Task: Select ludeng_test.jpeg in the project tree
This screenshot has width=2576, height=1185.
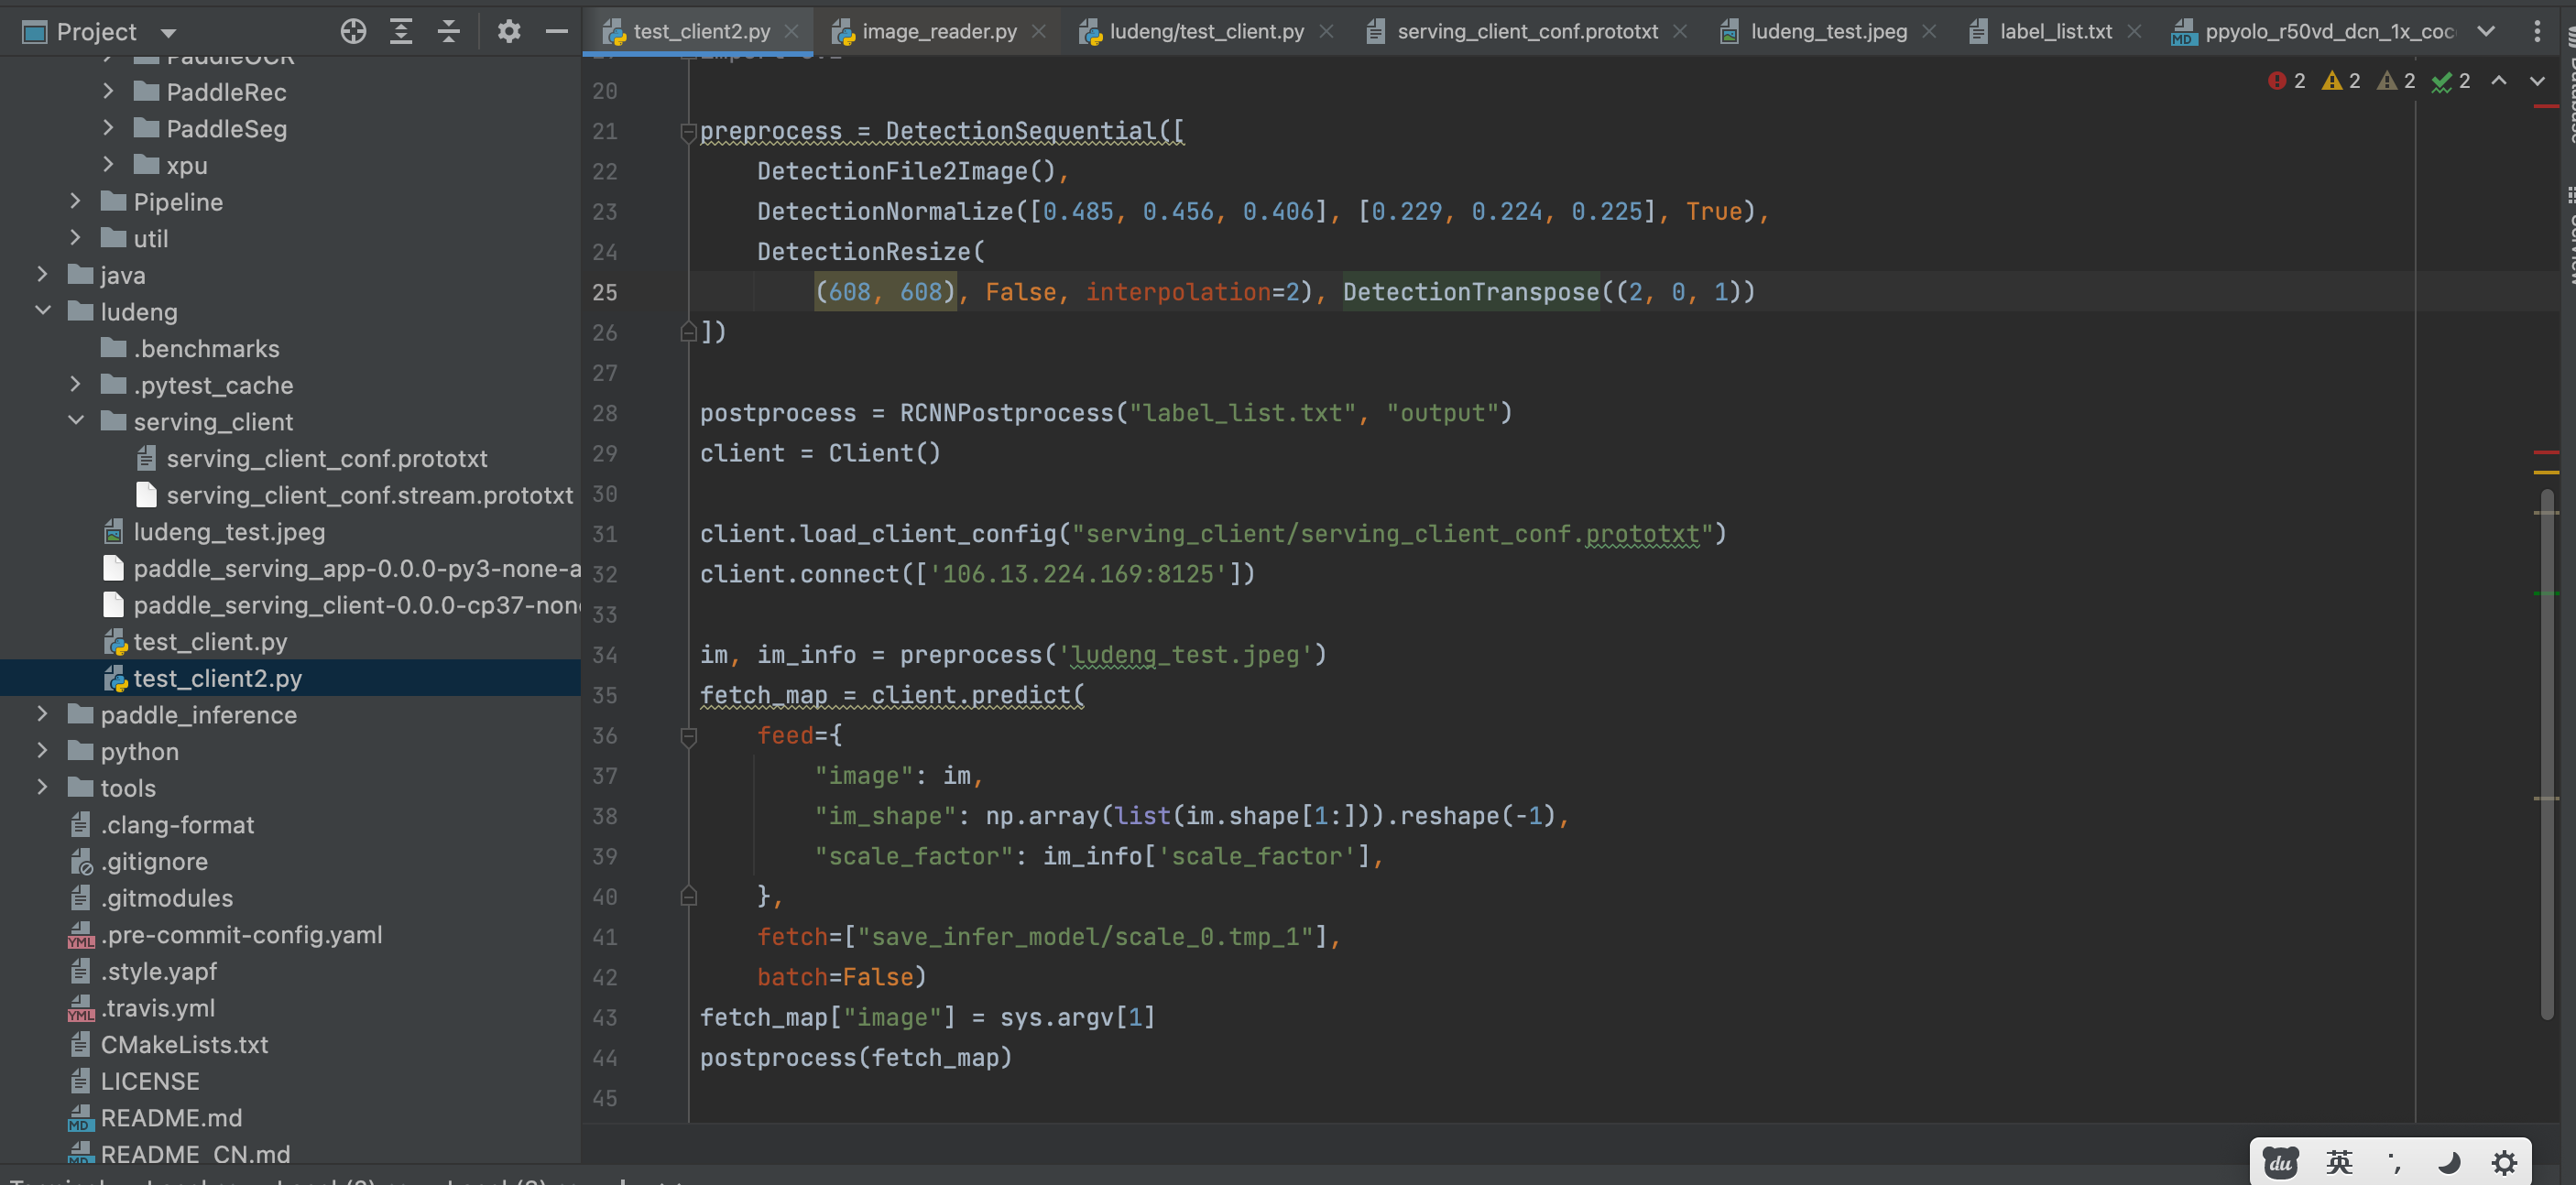Action: pos(229,532)
